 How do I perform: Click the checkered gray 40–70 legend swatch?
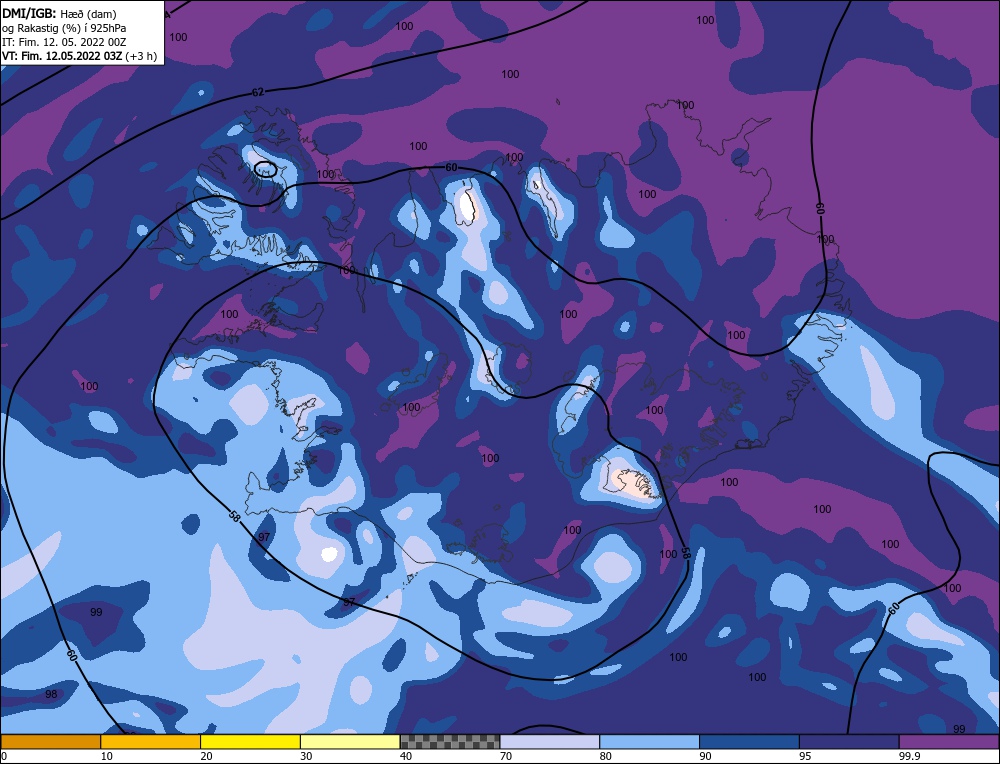click(x=450, y=742)
